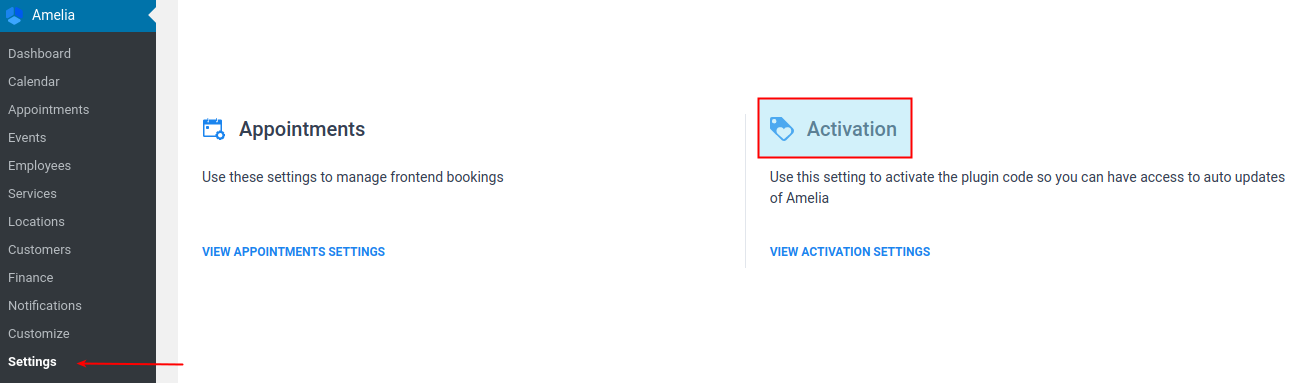This screenshot has height=383, width=1297.
Task: Open the Customize menu item
Action: pyautogui.click(x=38, y=334)
